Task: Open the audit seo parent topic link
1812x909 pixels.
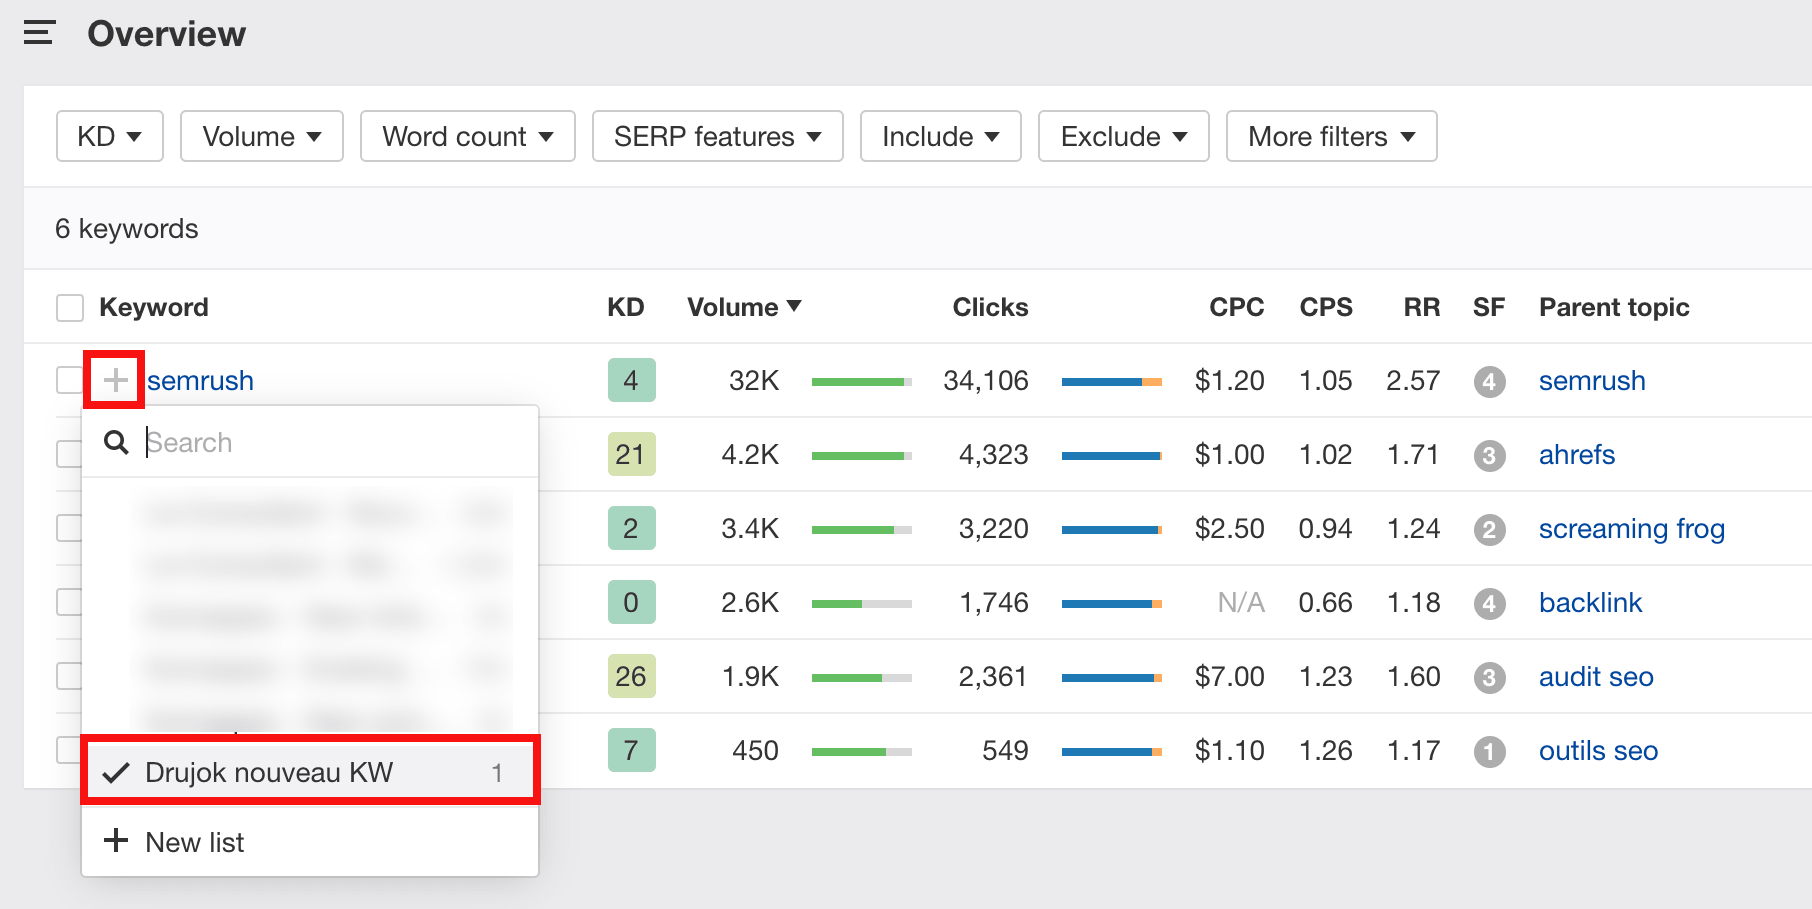Action: [x=1596, y=677]
